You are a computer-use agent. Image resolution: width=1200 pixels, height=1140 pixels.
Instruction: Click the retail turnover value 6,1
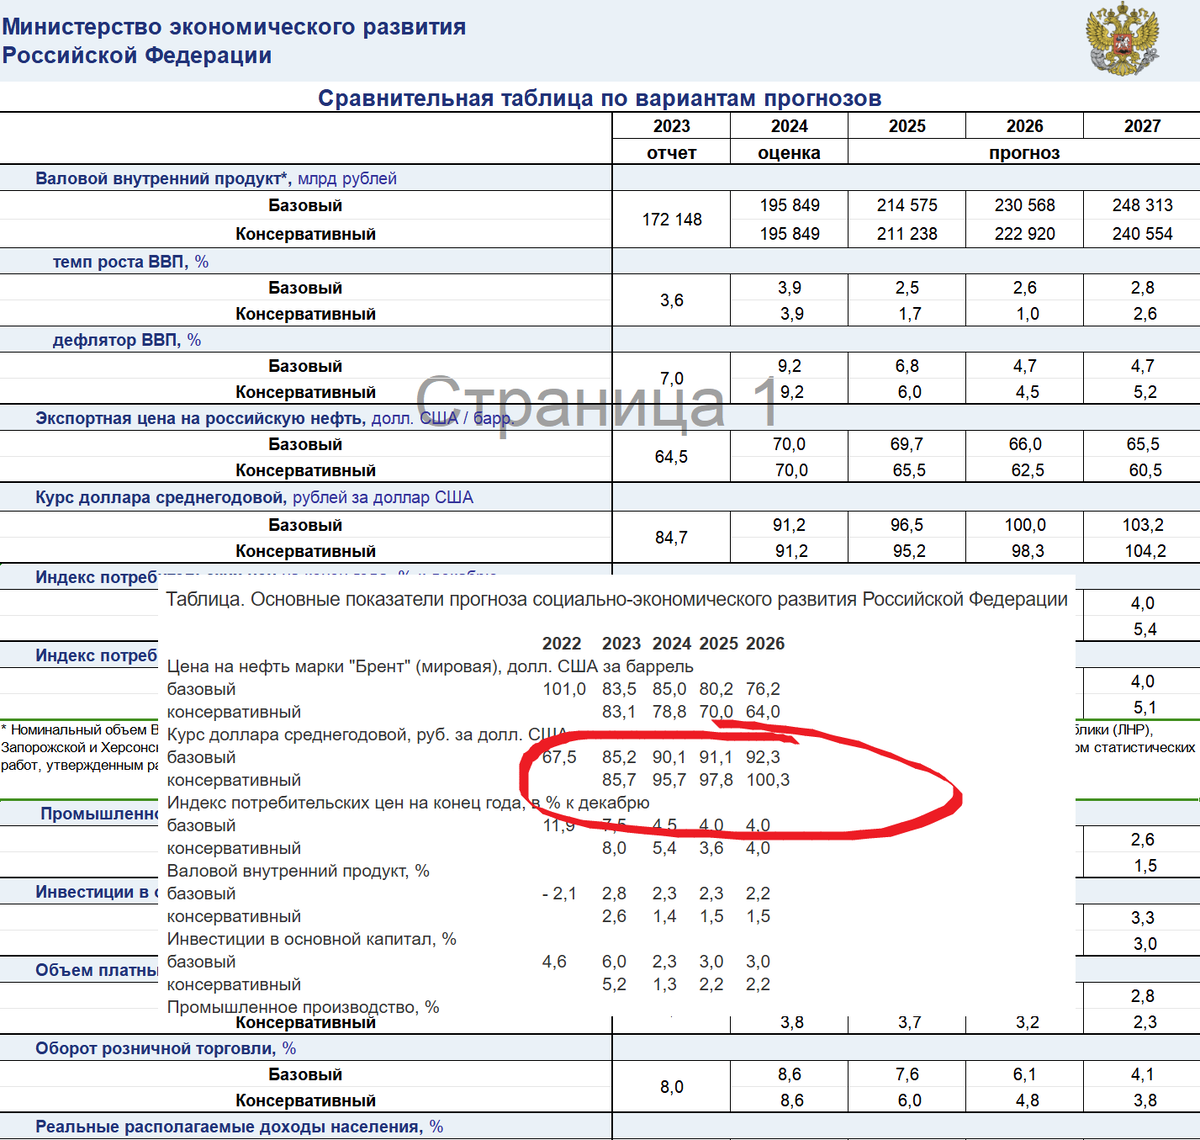pyautogui.click(x=1025, y=1074)
